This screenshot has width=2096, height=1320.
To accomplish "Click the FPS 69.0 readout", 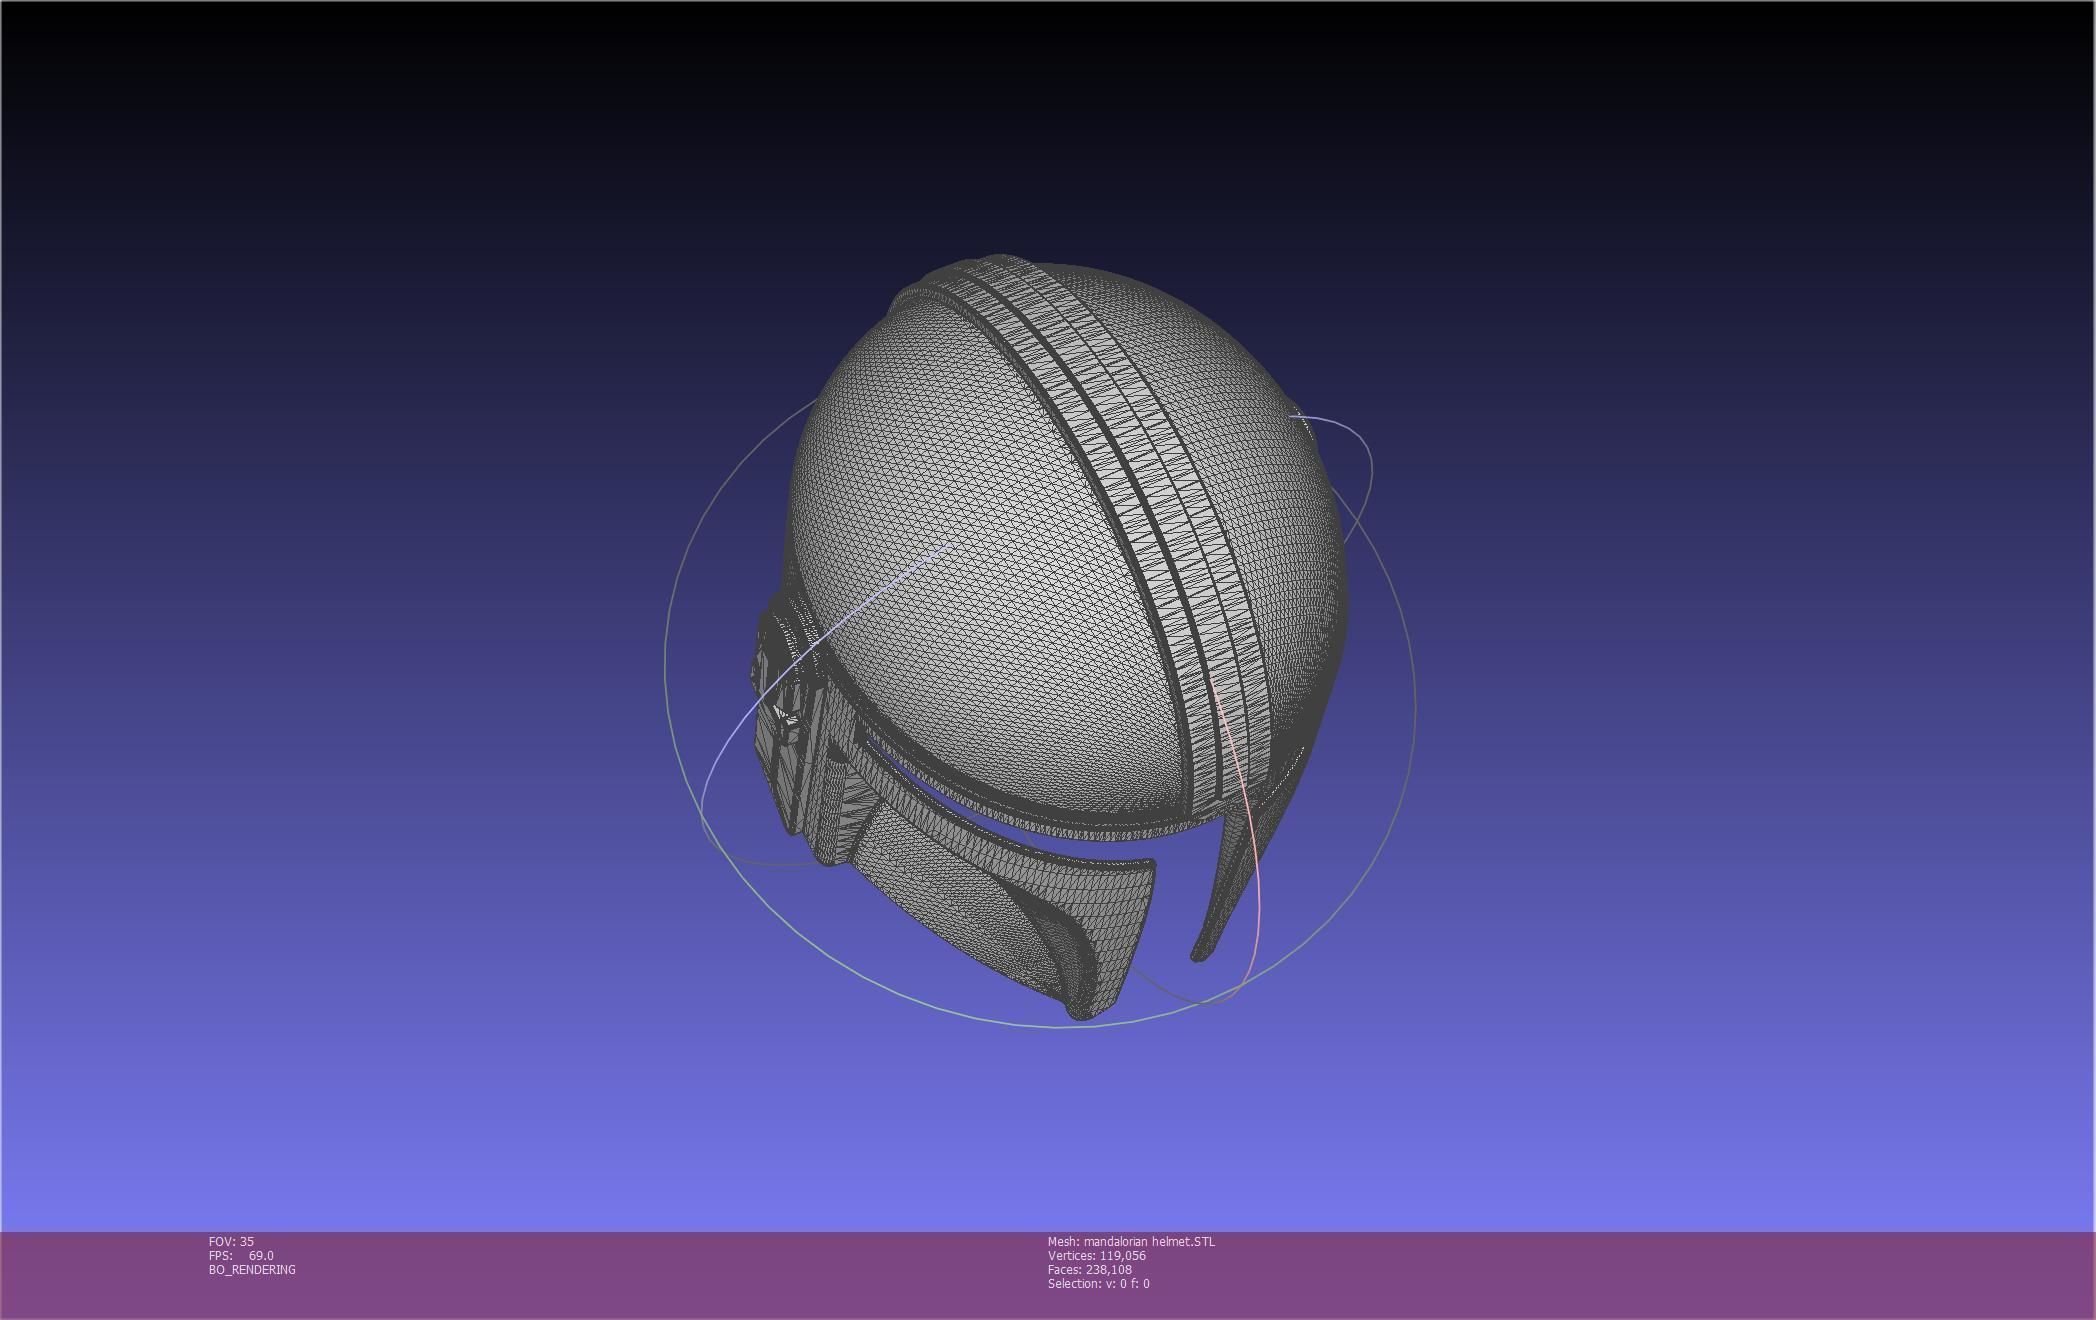I will 241,1255.
